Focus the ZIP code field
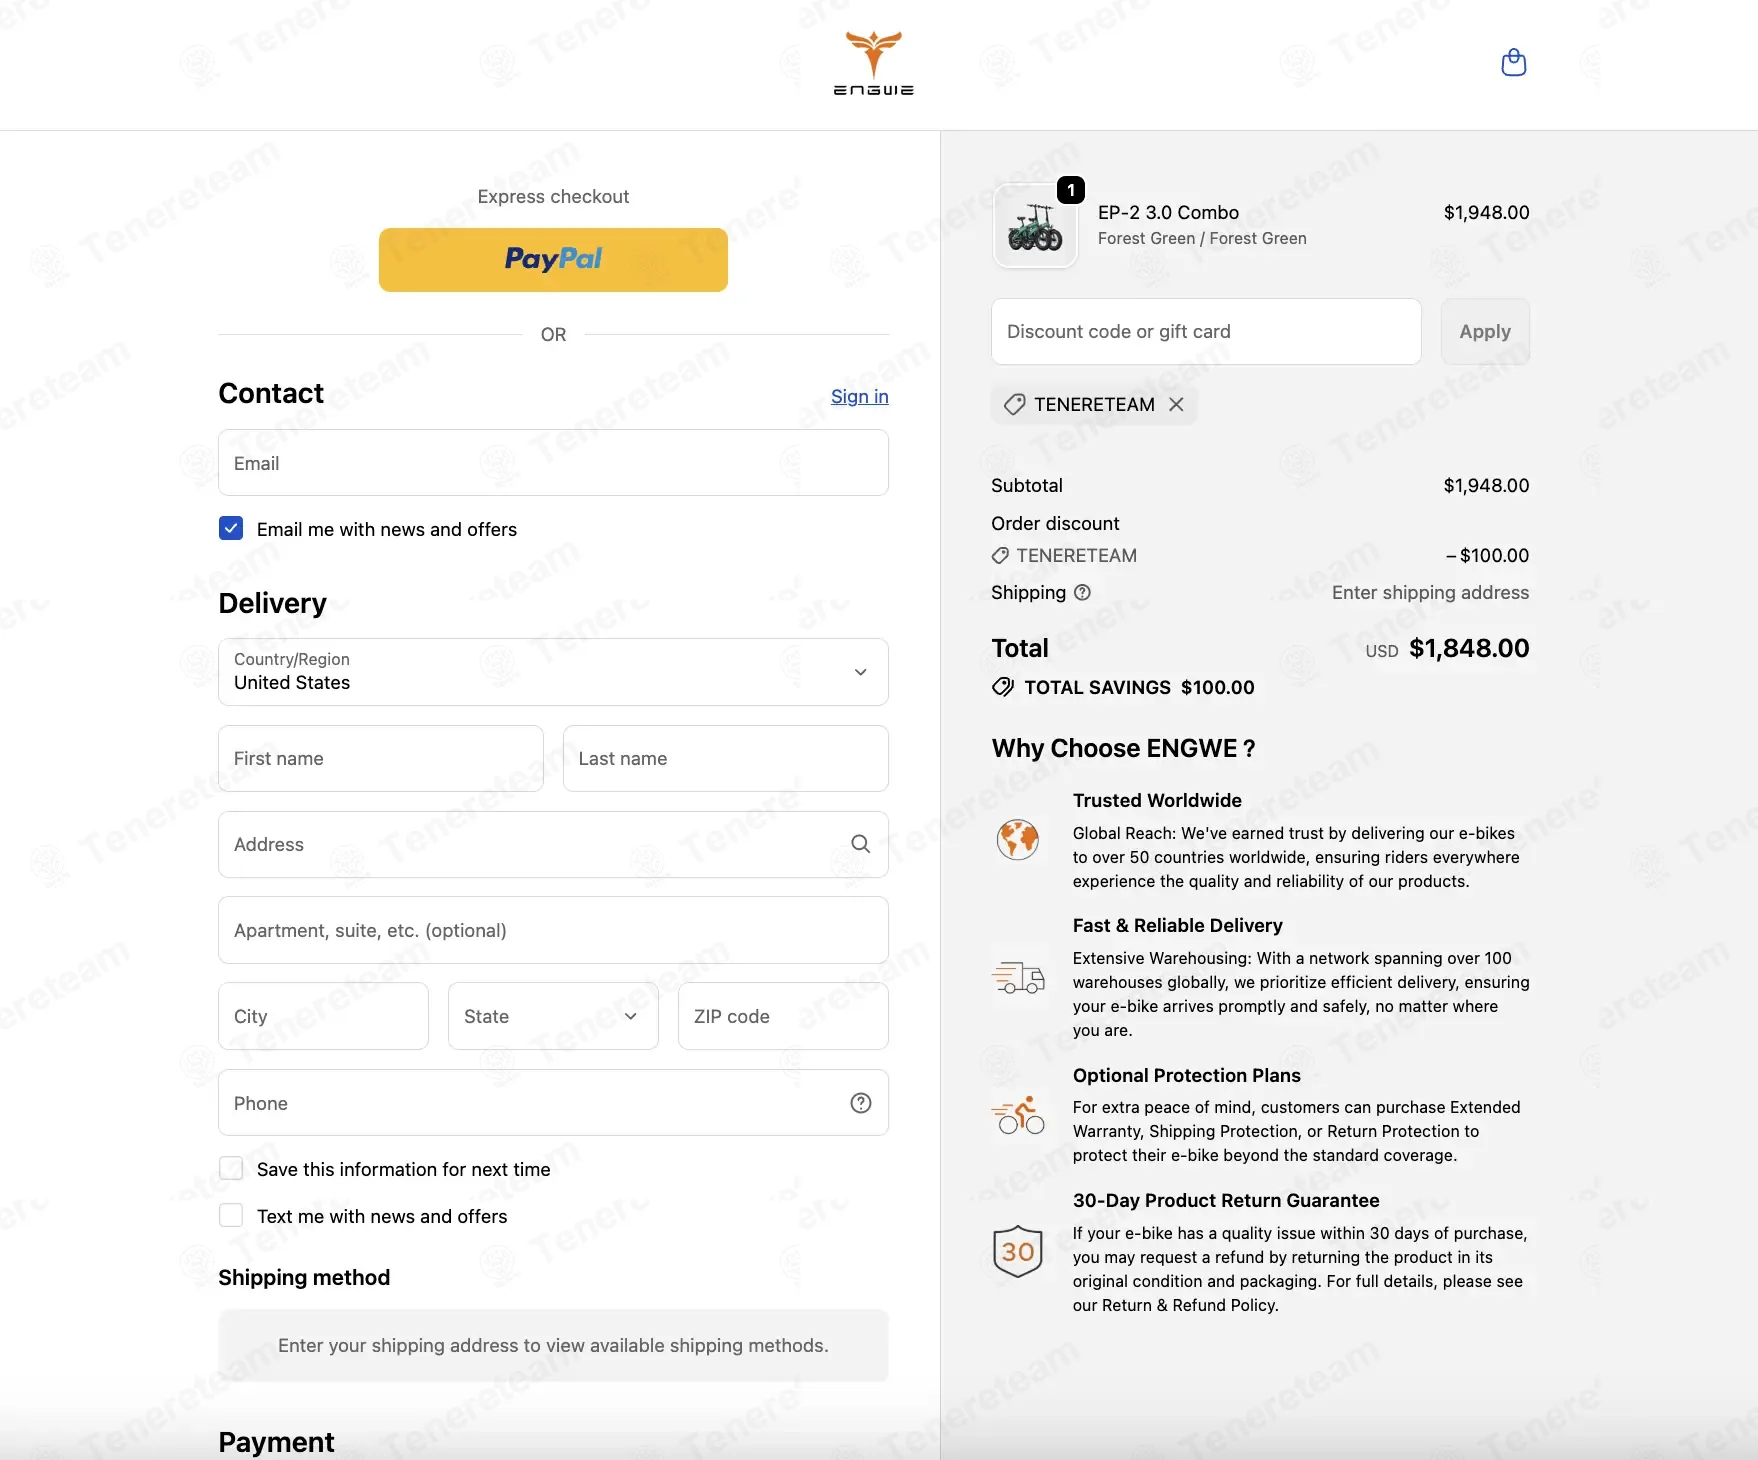 783,1016
